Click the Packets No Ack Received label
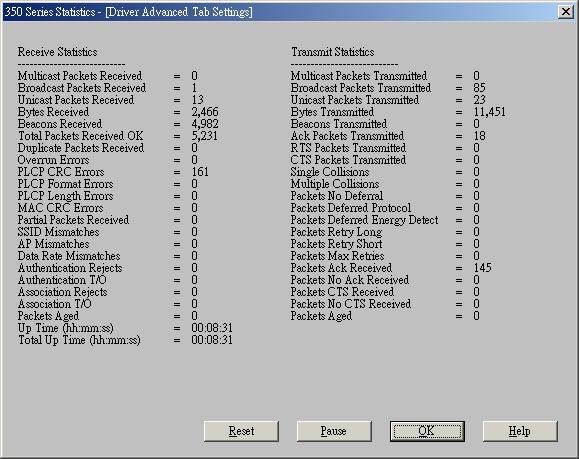 coord(350,280)
